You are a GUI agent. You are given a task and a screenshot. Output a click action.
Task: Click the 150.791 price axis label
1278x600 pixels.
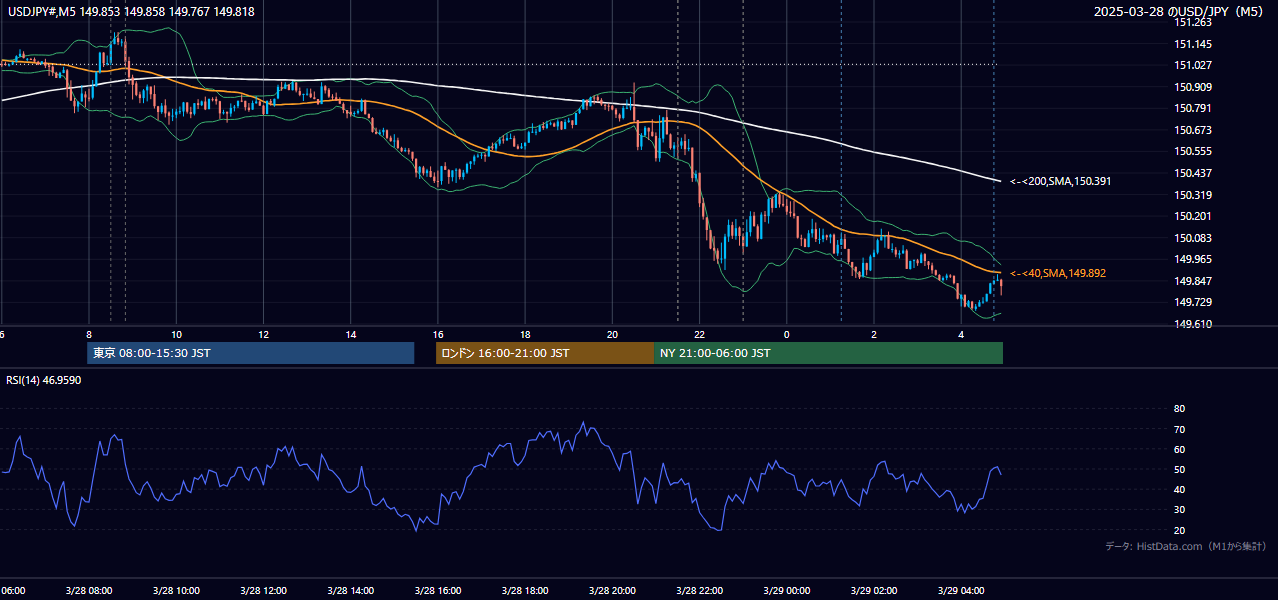click(x=1193, y=109)
